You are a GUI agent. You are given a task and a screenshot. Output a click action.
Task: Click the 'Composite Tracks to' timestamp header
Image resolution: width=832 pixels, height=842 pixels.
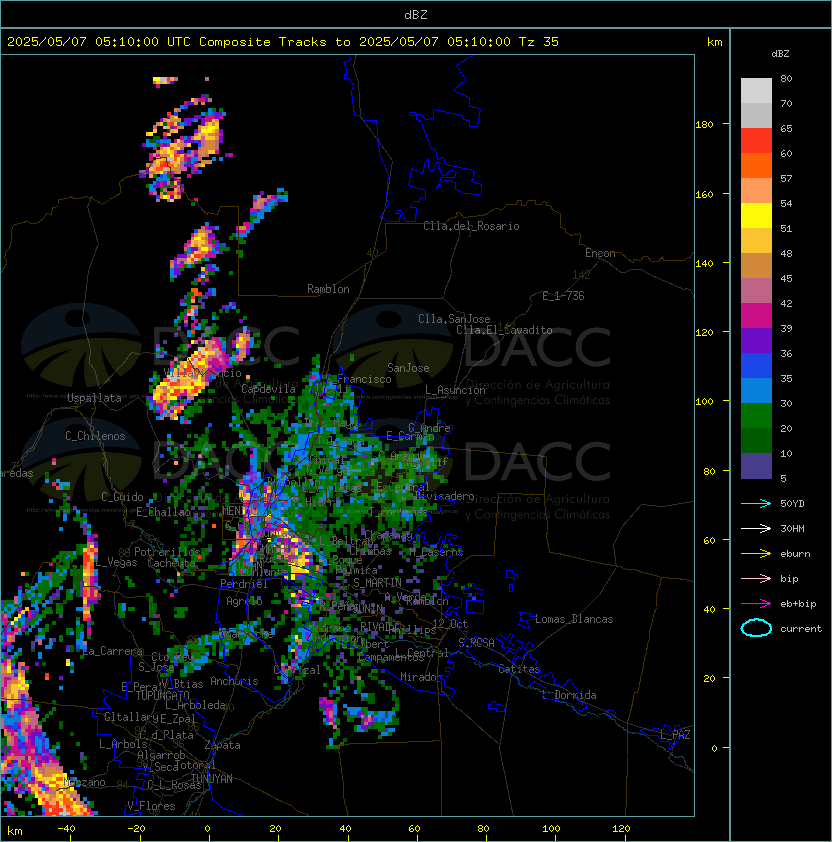click(283, 42)
